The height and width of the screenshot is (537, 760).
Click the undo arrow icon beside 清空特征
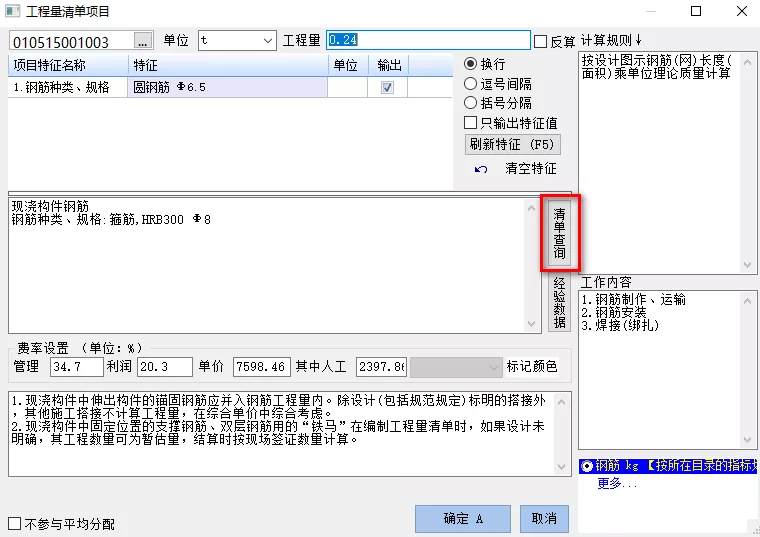point(481,169)
